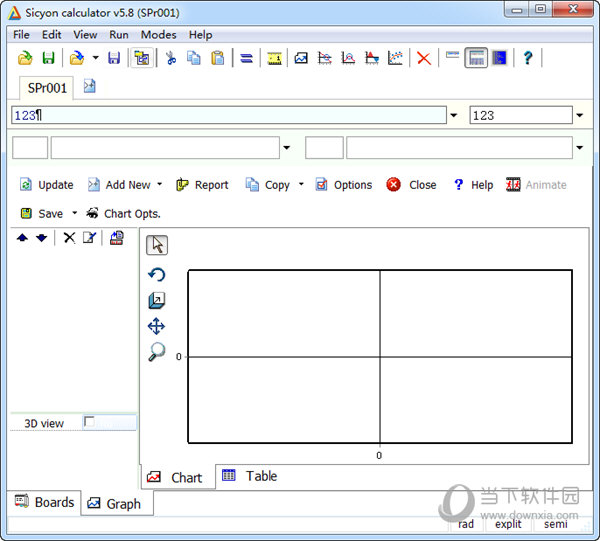Image resolution: width=600 pixels, height=541 pixels.
Task: Click the yellow ruler units icon
Action: (274, 59)
